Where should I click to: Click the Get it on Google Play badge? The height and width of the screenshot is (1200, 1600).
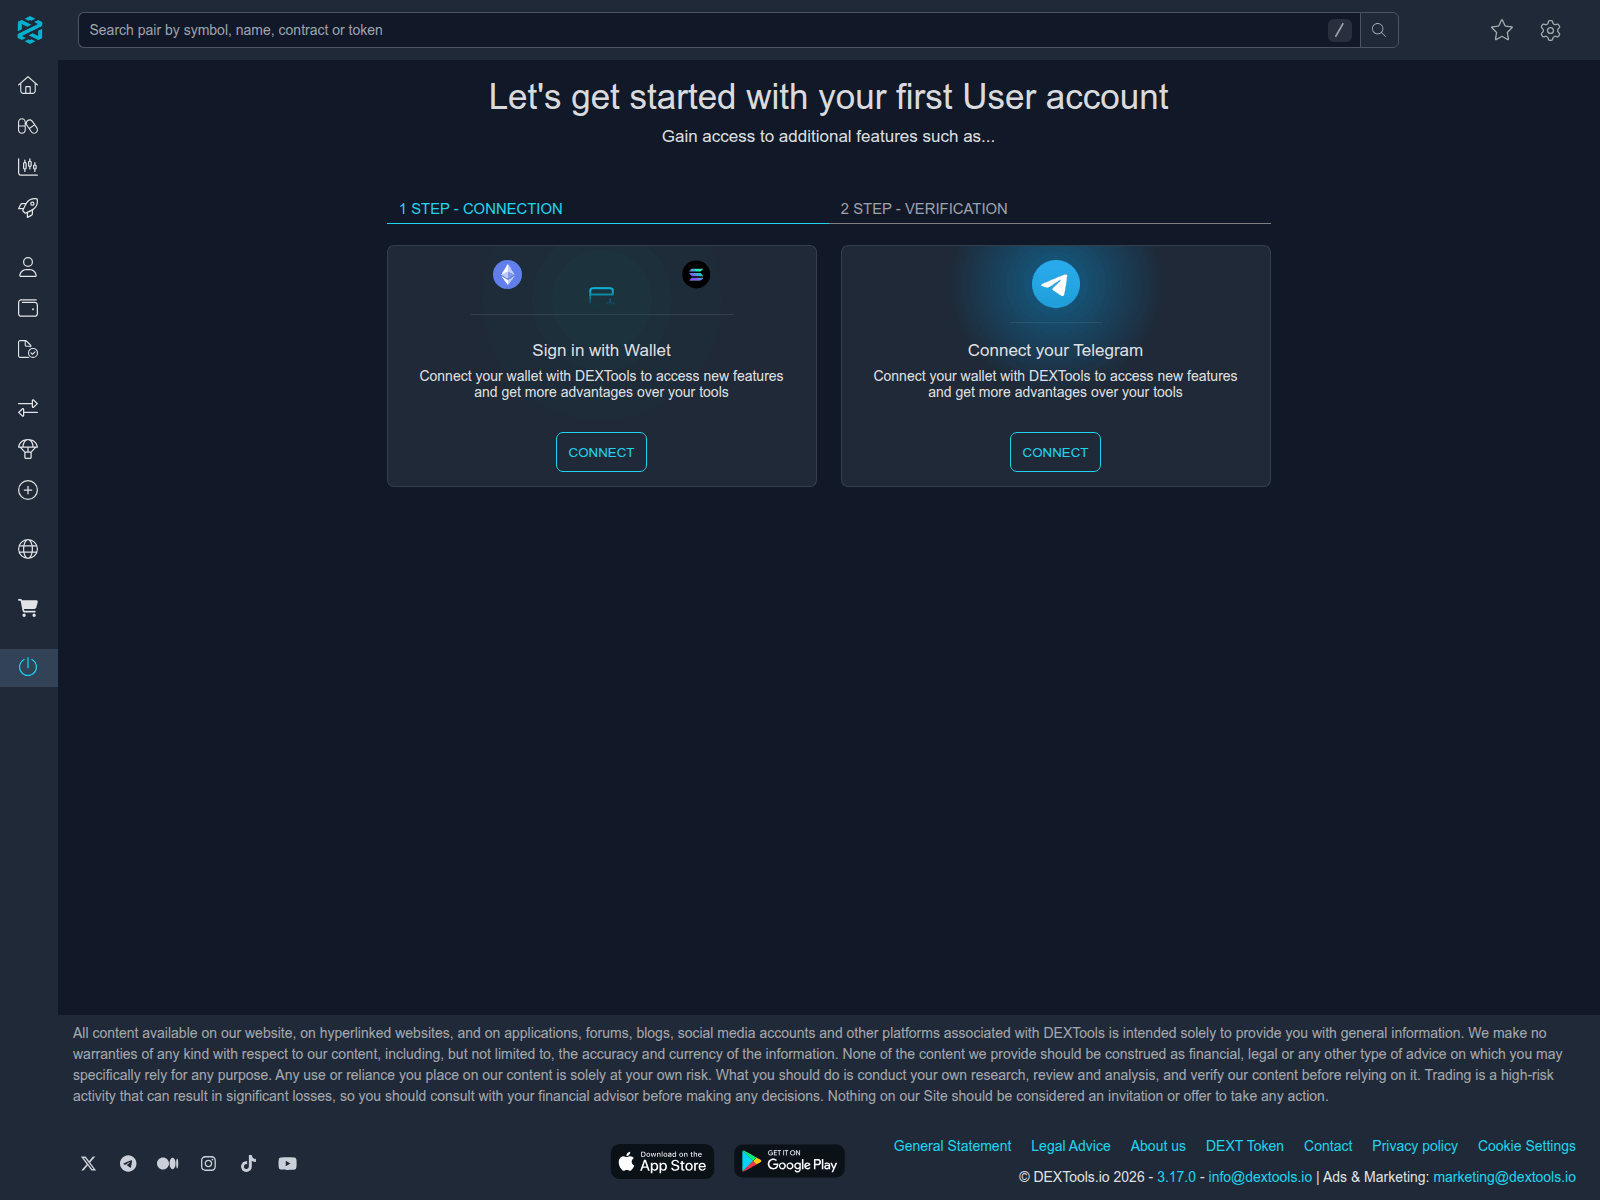click(x=790, y=1161)
